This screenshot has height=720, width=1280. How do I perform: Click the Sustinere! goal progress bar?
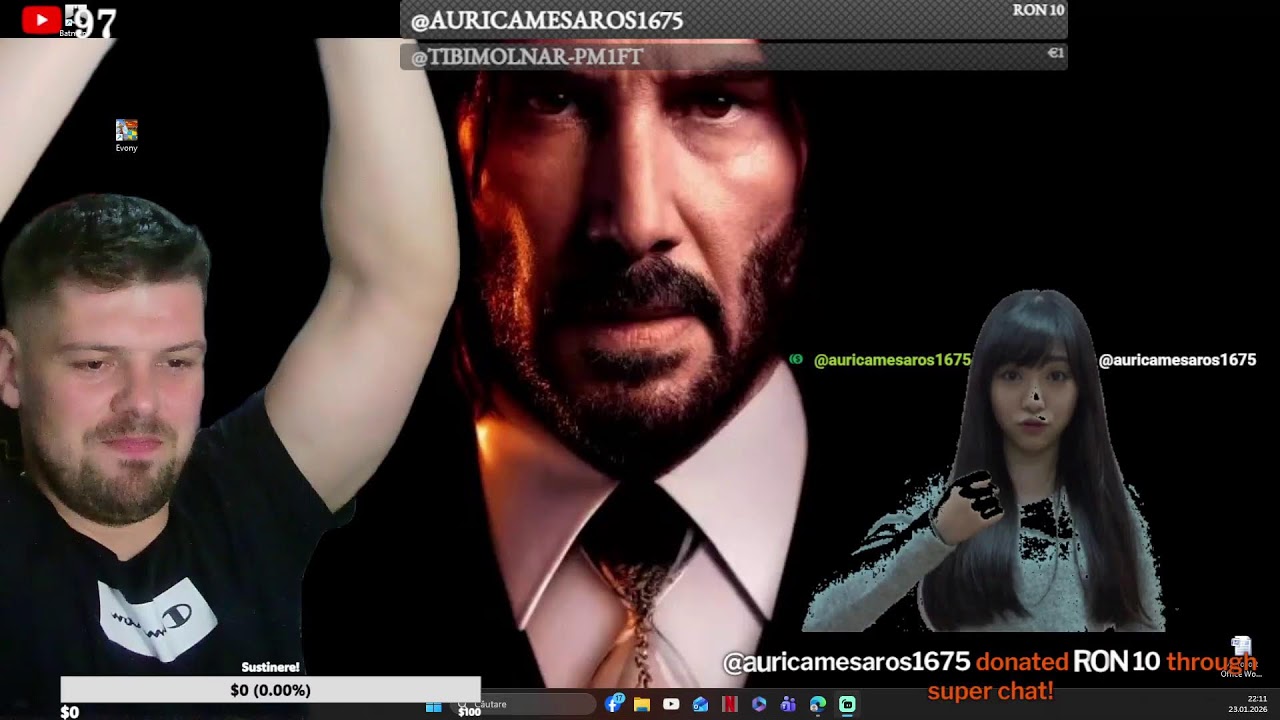point(270,690)
